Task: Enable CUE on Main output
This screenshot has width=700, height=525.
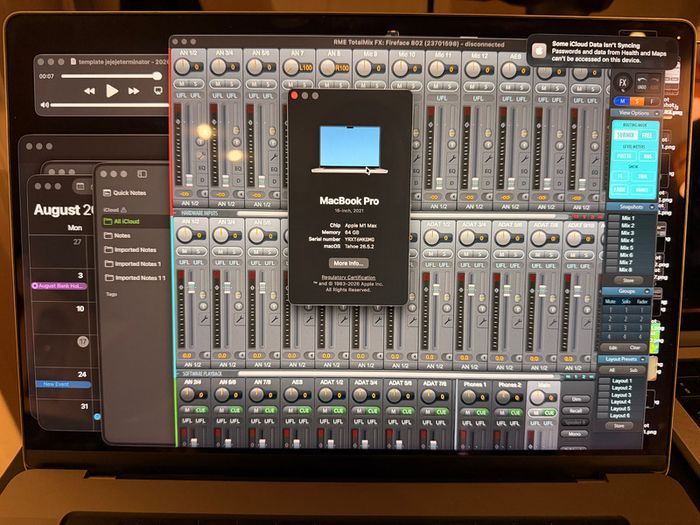Action: coord(549,412)
